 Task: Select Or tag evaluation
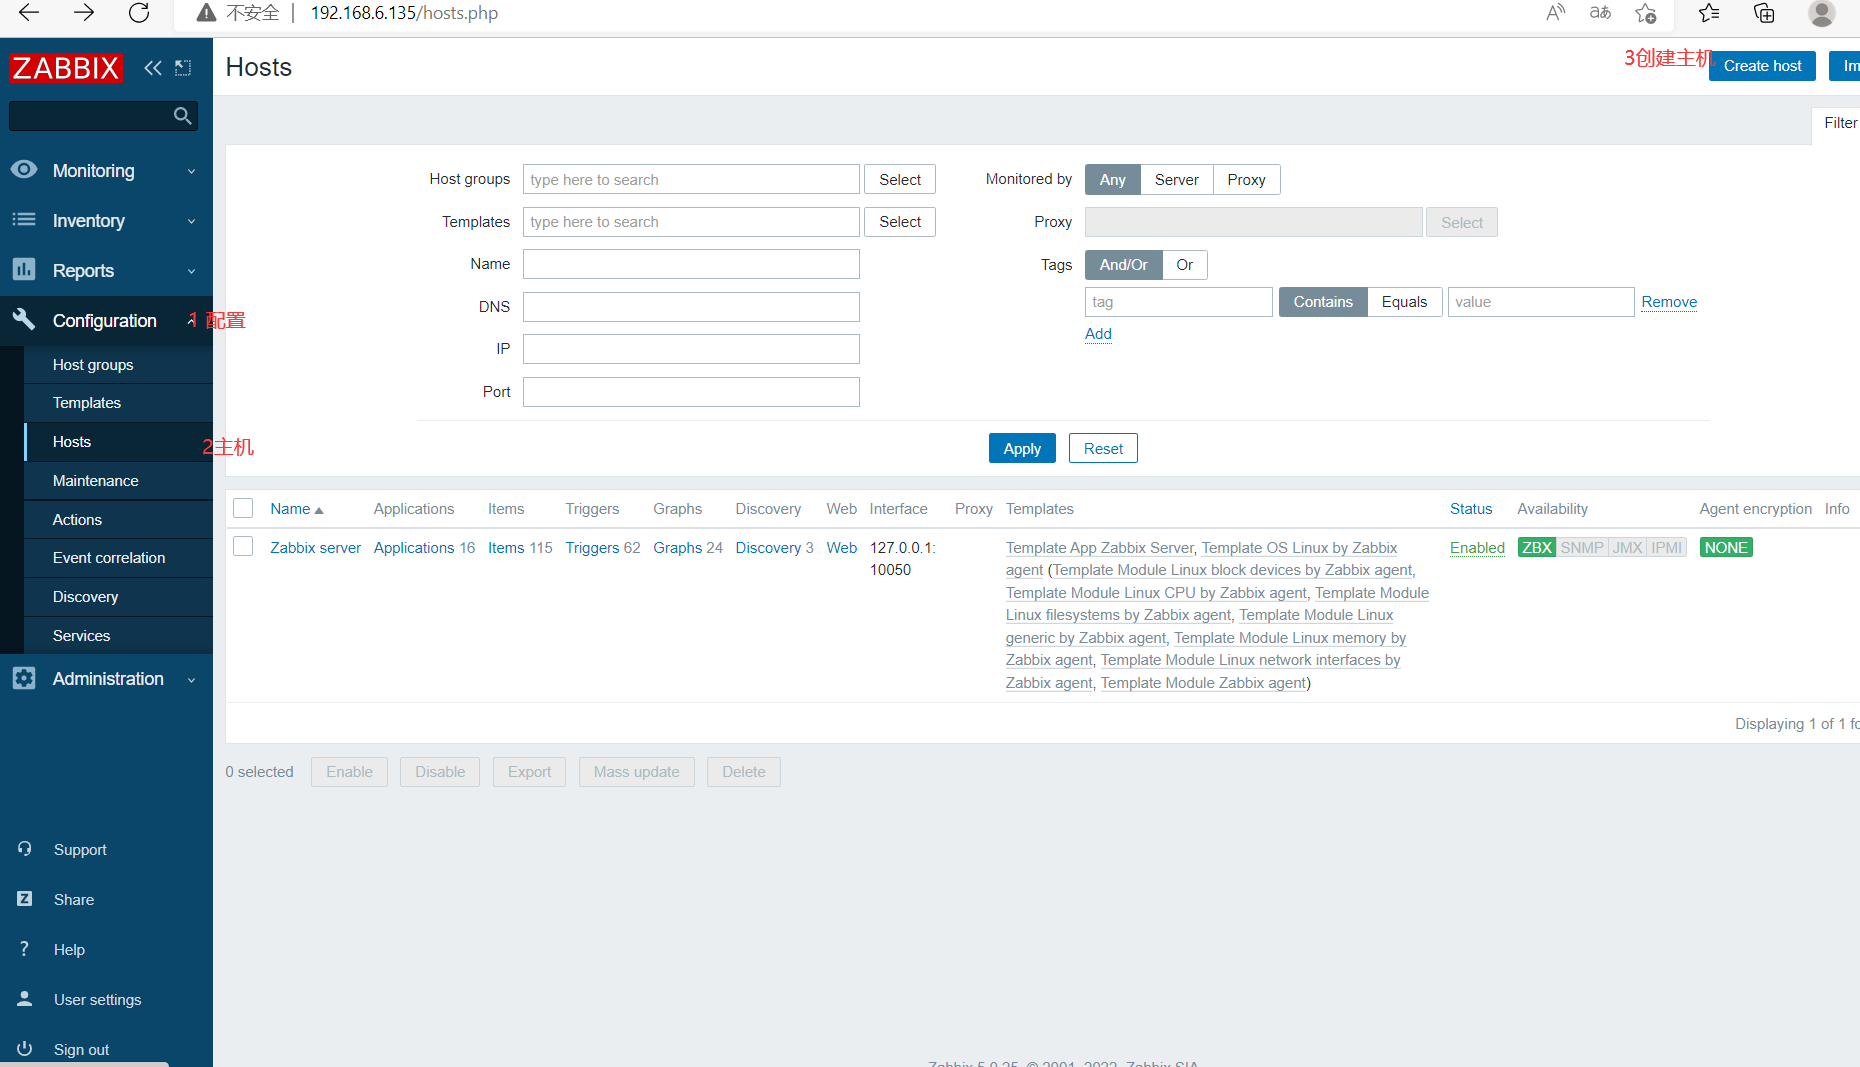pyautogui.click(x=1185, y=265)
